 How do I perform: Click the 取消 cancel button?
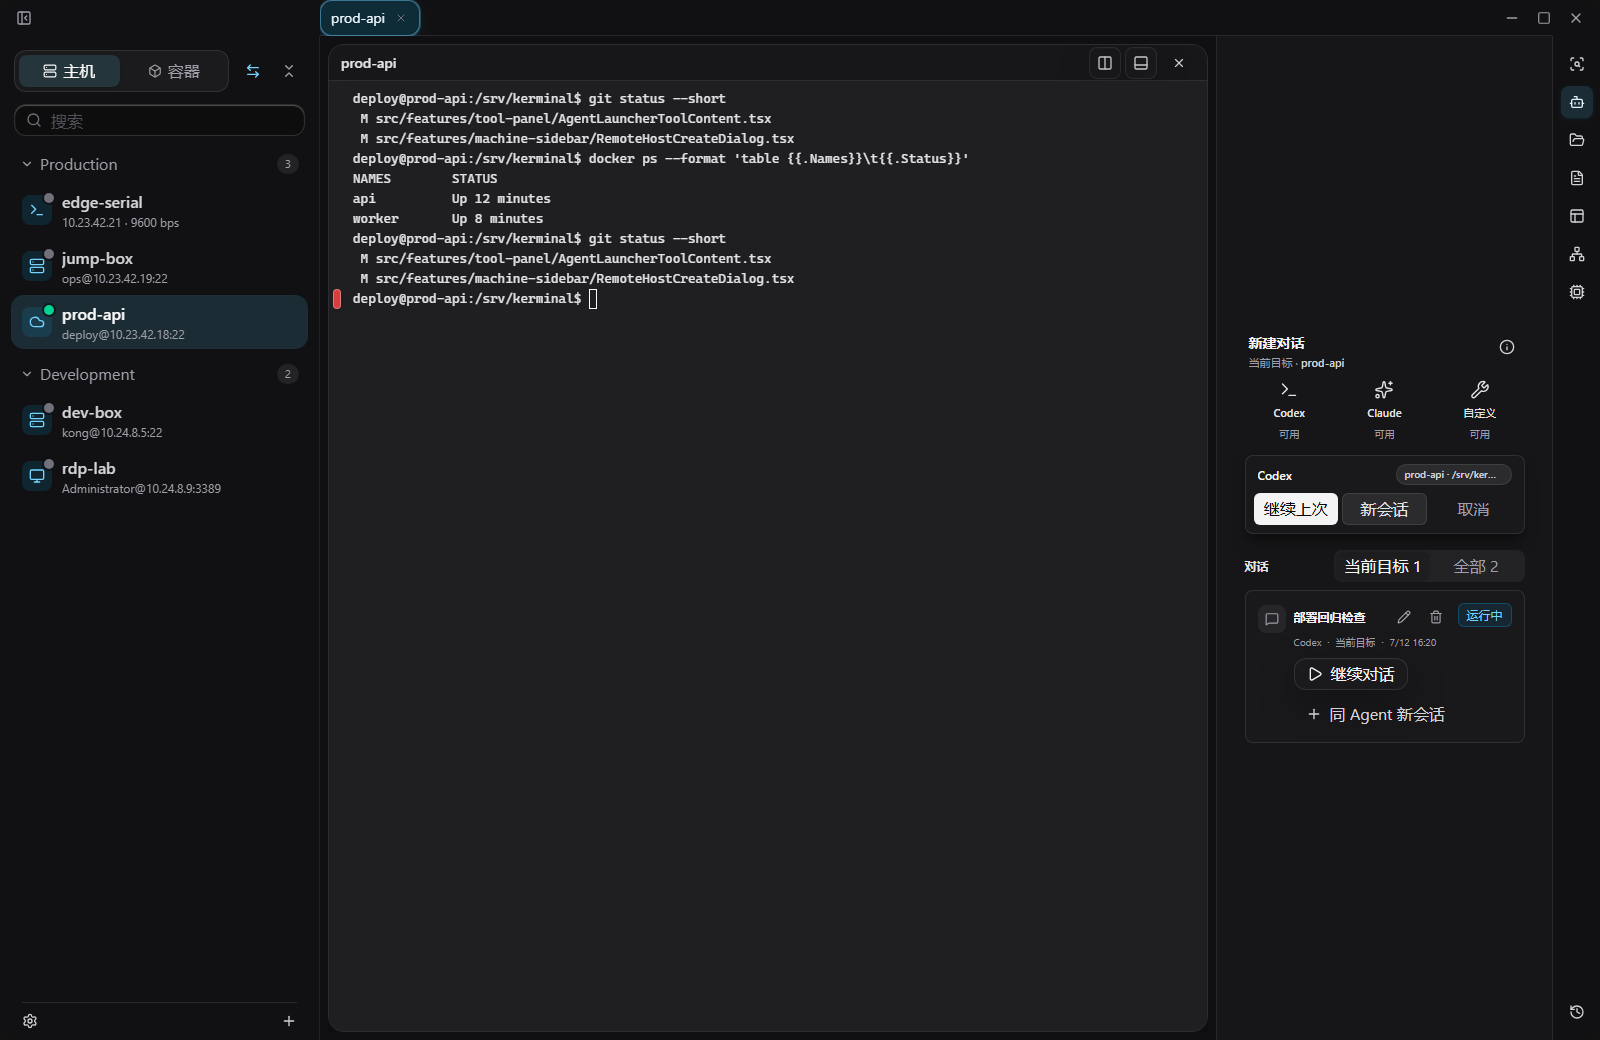[1473, 509]
